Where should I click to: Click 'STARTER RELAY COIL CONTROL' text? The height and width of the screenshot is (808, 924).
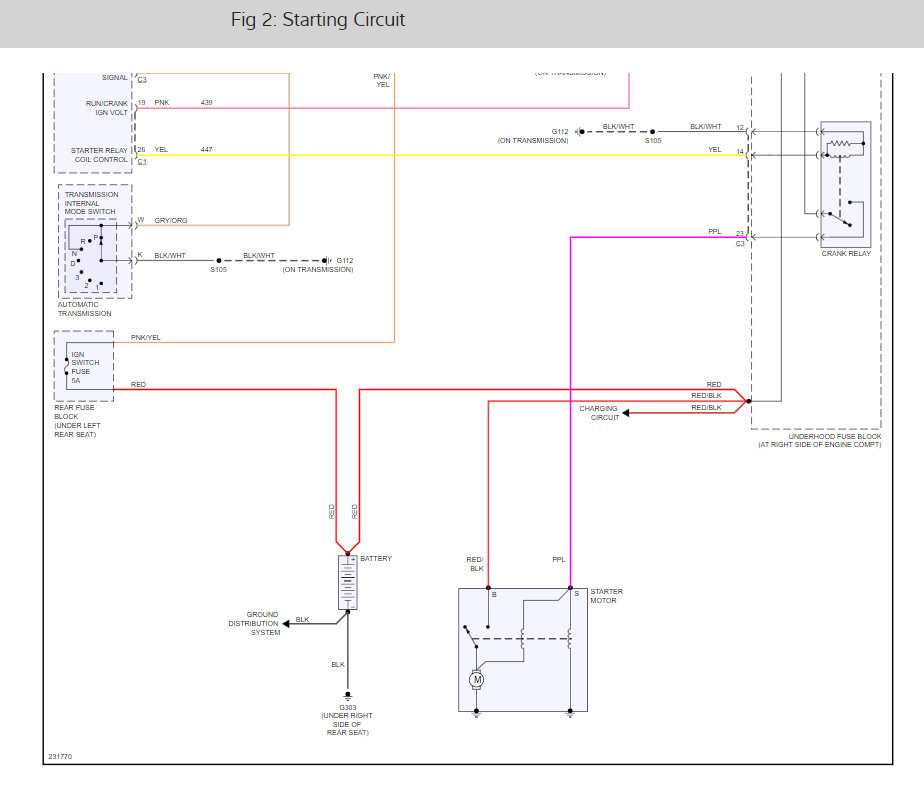coord(99,155)
